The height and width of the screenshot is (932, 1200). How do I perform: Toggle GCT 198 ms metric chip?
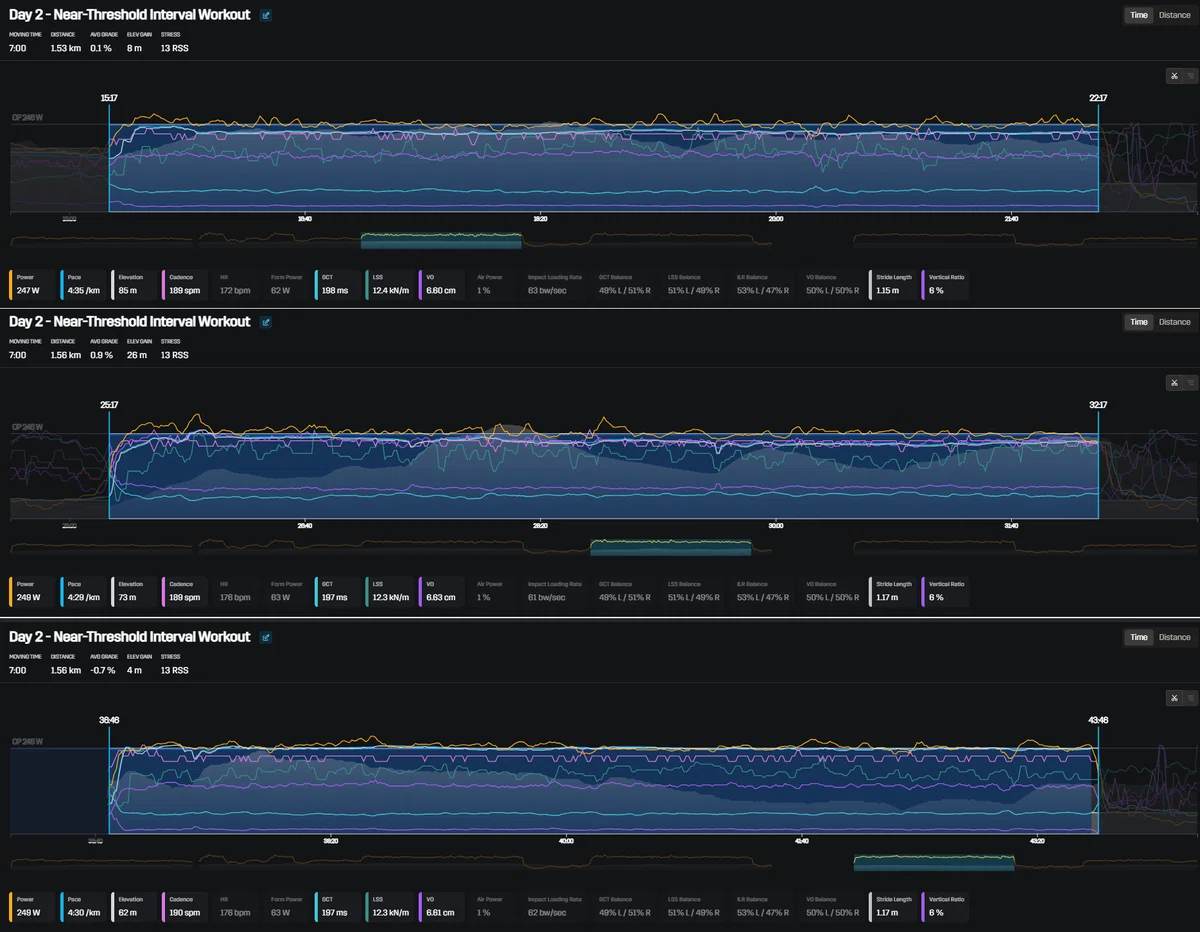click(x=339, y=285)
